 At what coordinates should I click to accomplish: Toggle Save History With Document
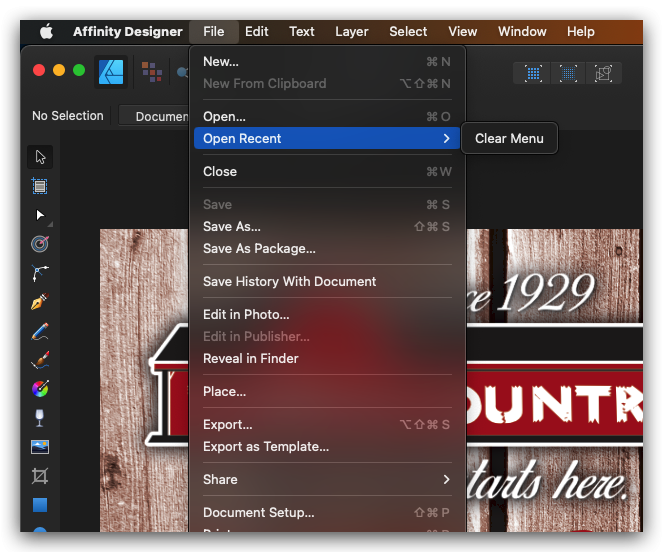(289, 281)
